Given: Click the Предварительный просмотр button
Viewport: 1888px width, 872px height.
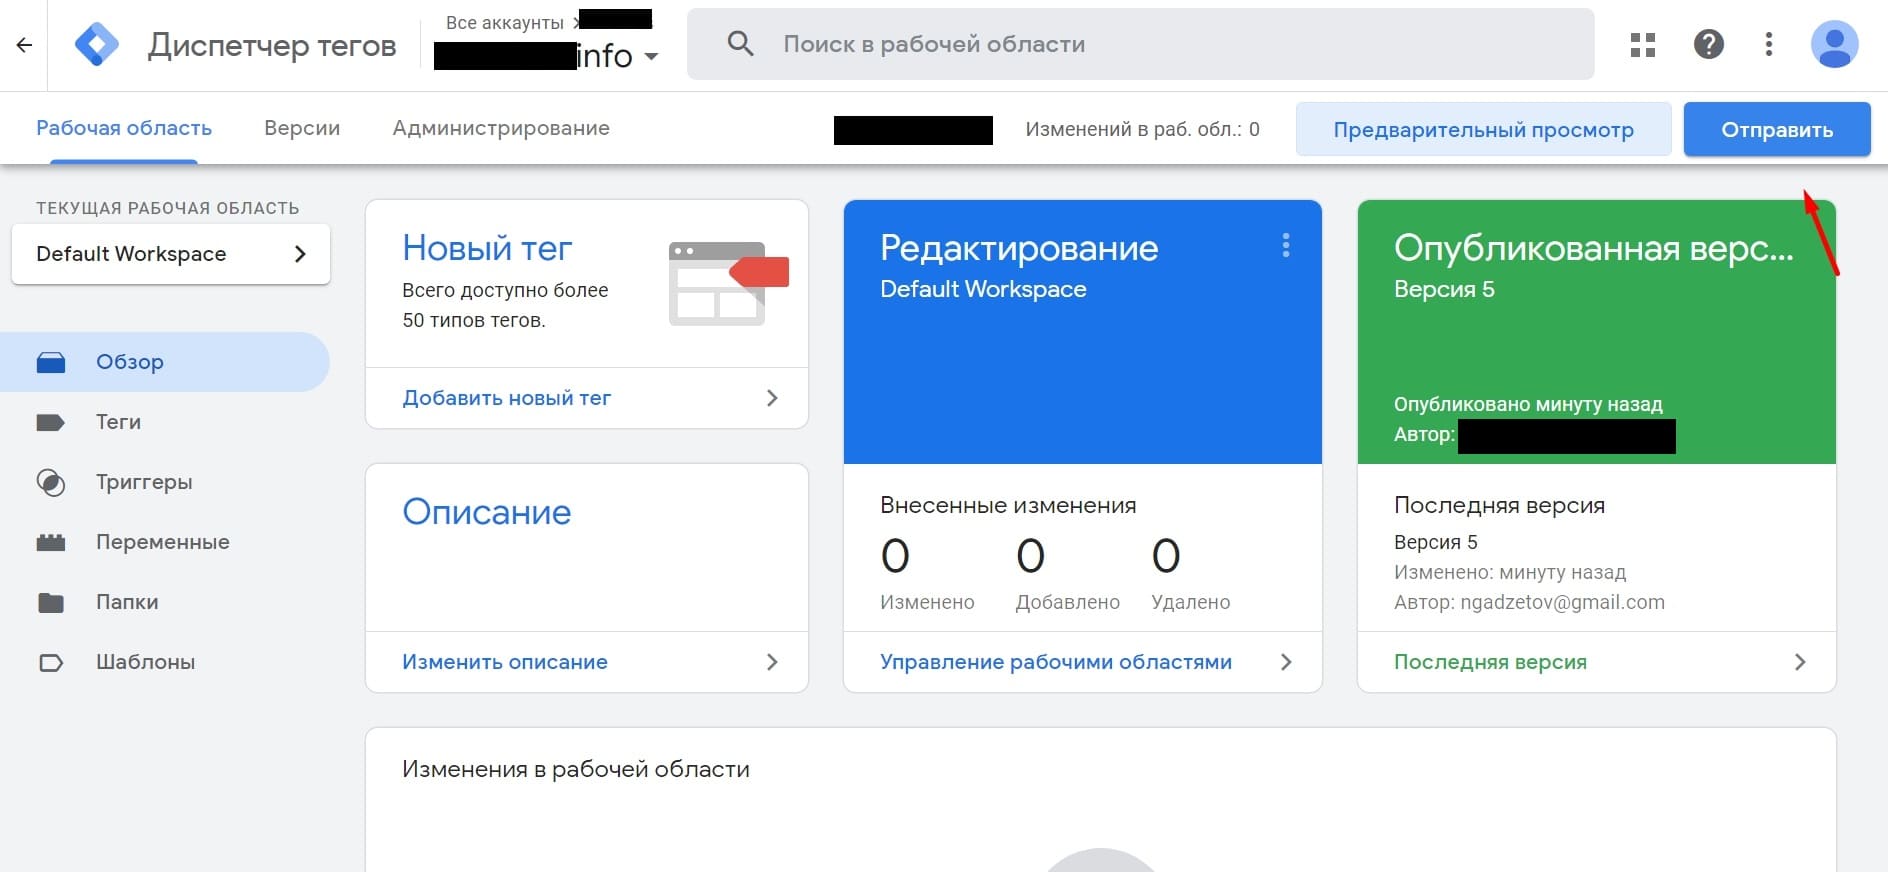Looking at the screenshot, I should [1483, 129].
